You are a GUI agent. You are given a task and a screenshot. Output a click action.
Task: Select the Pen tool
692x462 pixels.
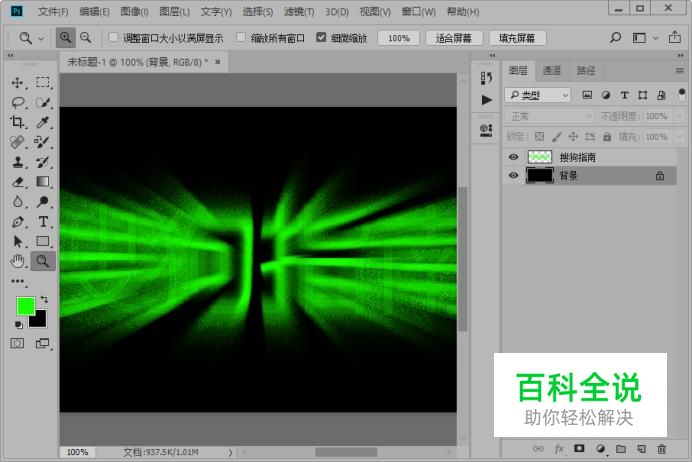point(18,222)
